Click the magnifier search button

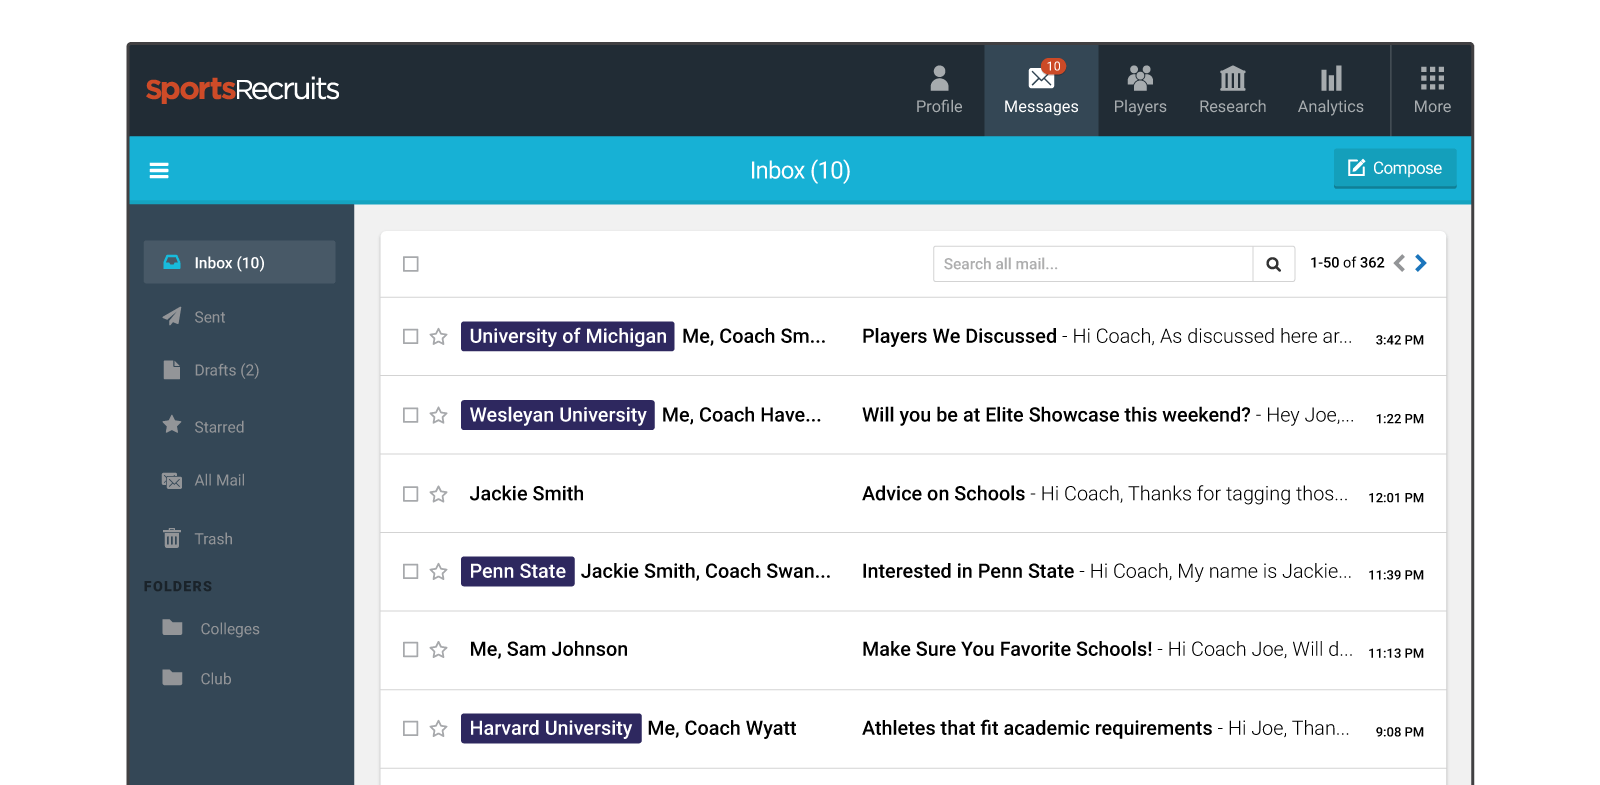coord(1274,264)
